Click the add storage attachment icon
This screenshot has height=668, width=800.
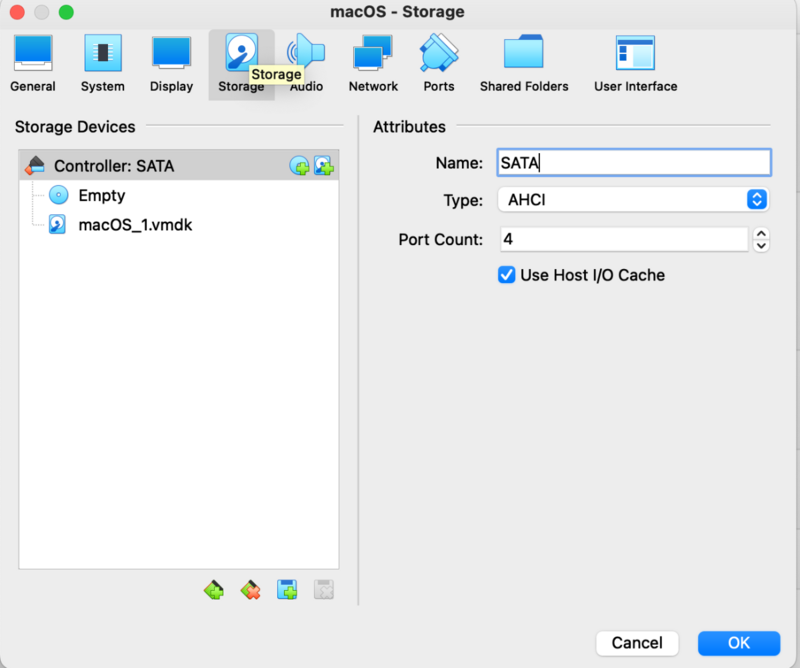click(287, 590)
